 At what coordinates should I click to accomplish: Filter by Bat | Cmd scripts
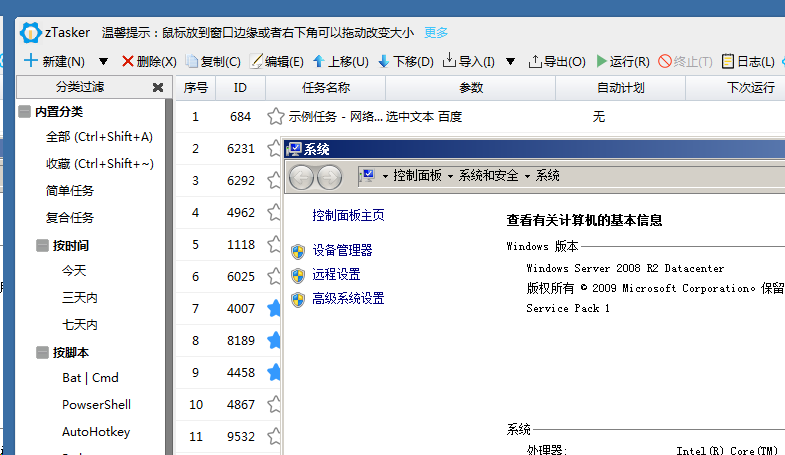90,377
